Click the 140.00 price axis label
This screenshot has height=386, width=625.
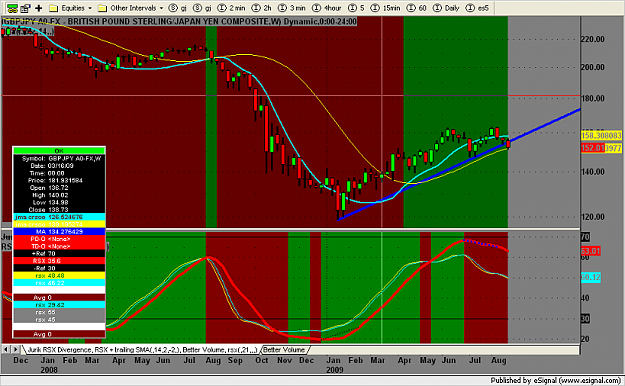tap(593, 172)
